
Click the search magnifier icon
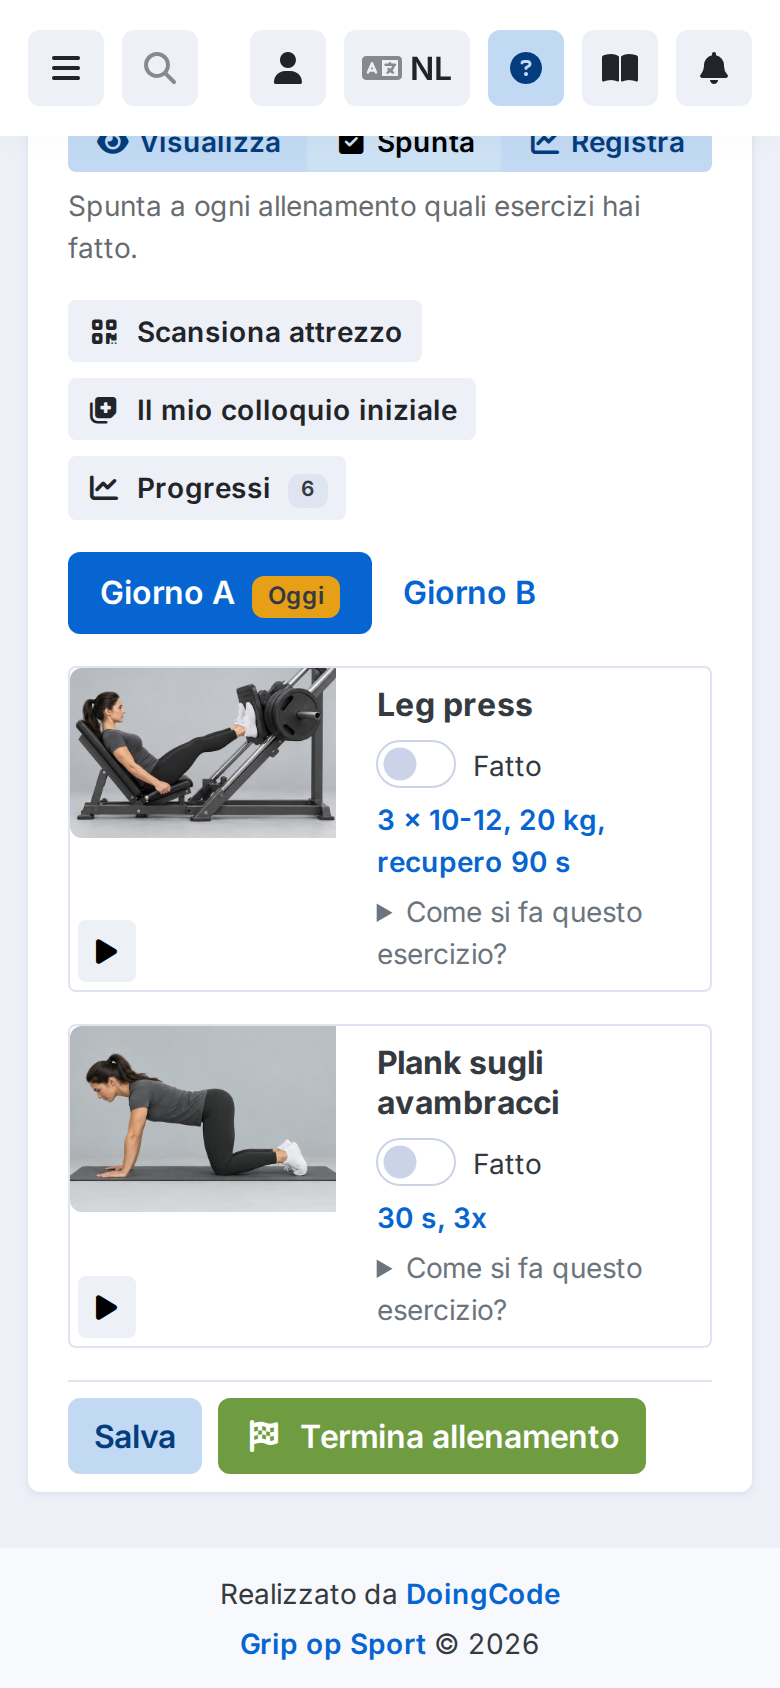click(160, 68)
